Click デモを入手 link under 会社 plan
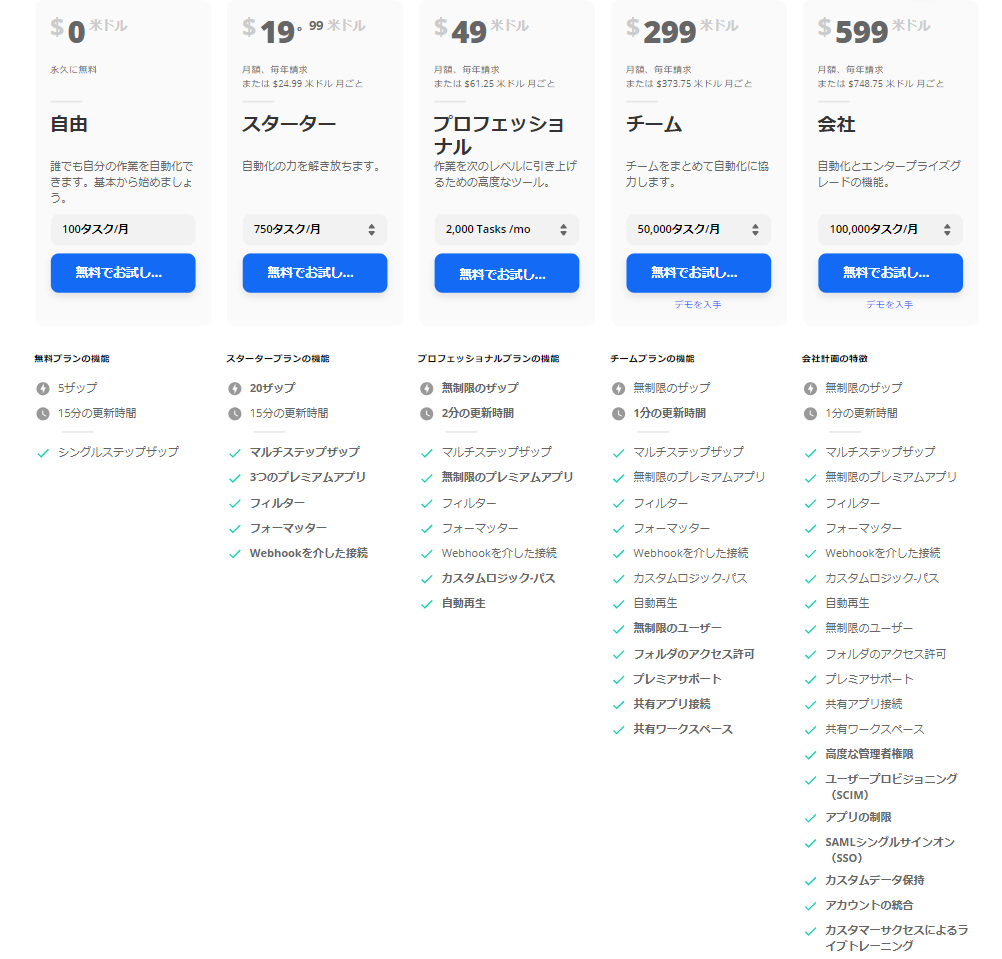Screen dimensions: 1002x959 (x=890, y=304)
